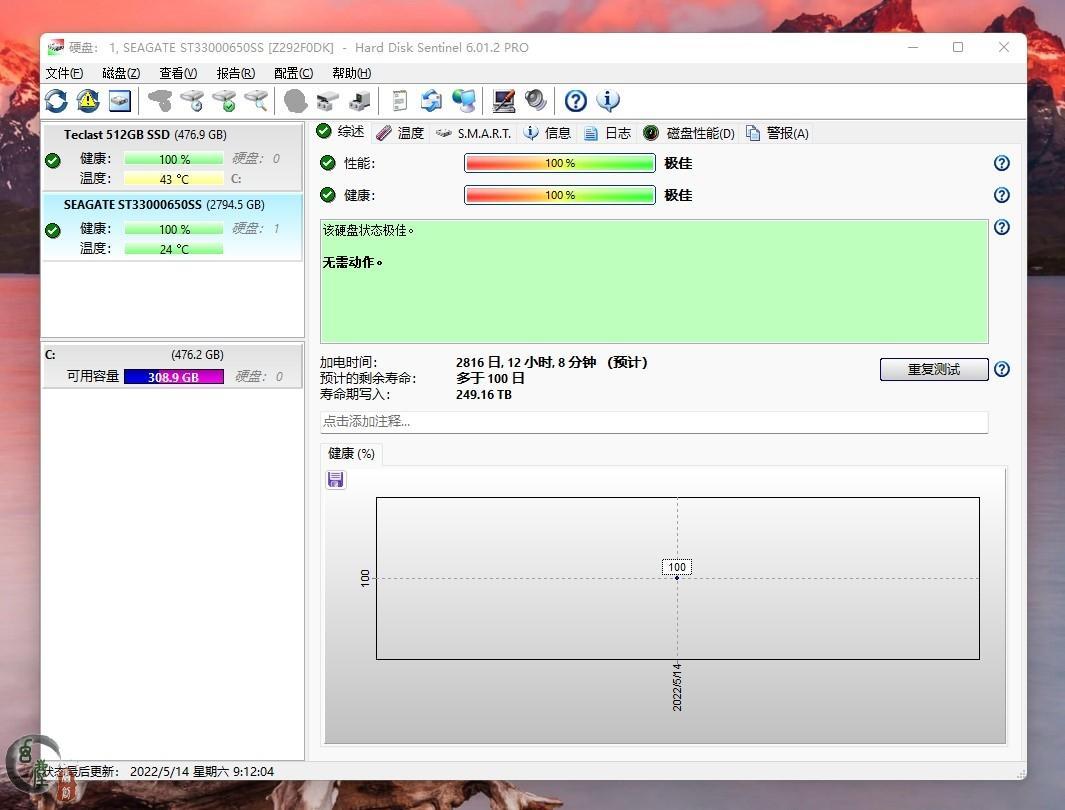Click the help icon beside 重复测试 button
This screenshot has width=1065, height=810.
click(x=1002, y=369)
